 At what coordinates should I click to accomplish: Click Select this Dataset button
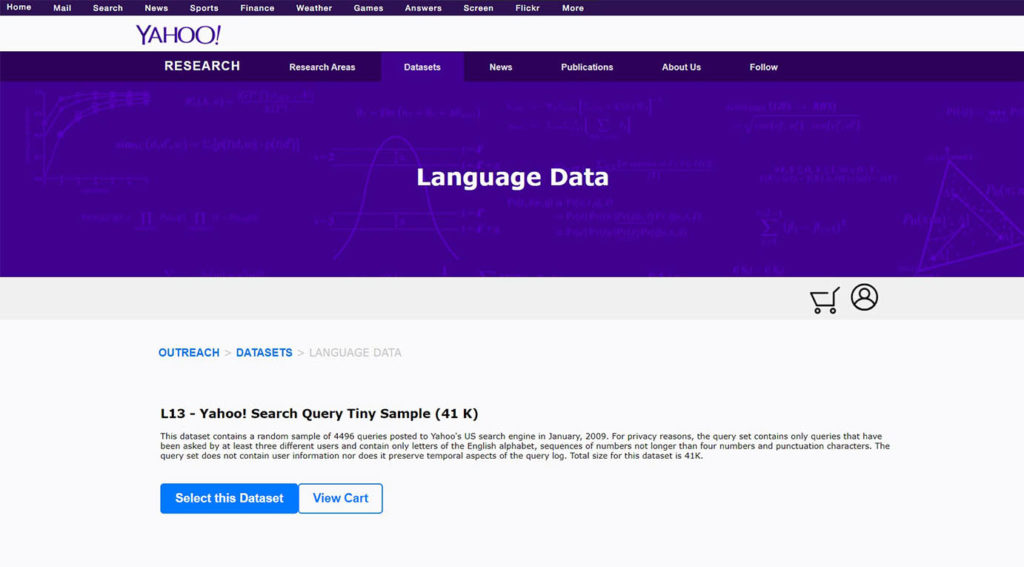(x=229, y=498)
